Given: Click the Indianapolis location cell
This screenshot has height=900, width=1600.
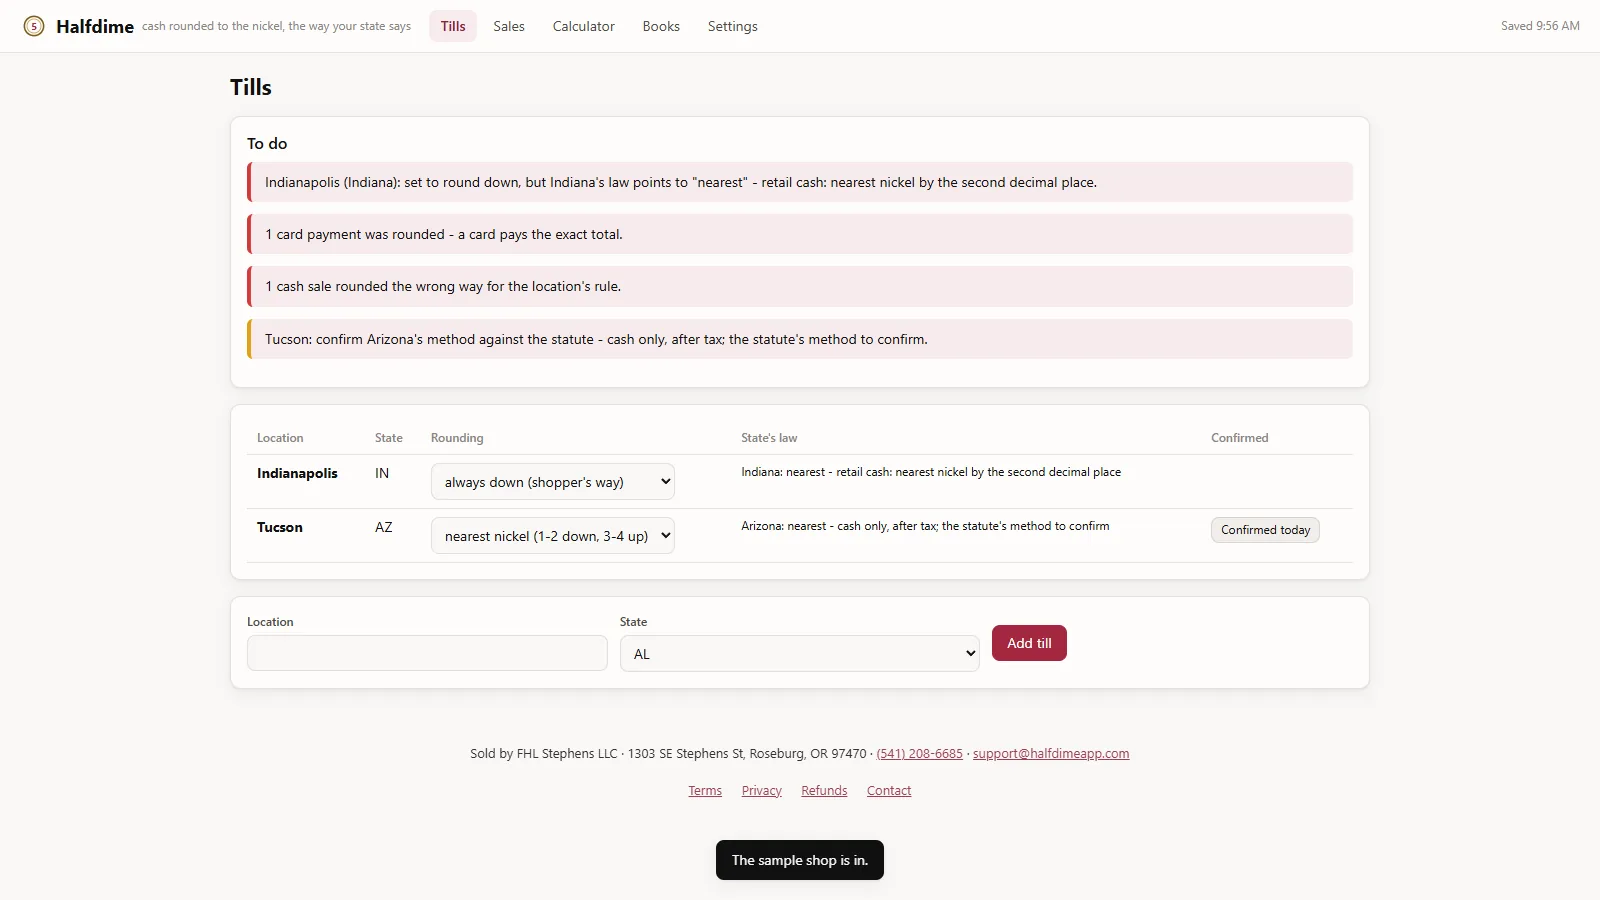Looking at the screenshot, I should (x=297, y=473).
